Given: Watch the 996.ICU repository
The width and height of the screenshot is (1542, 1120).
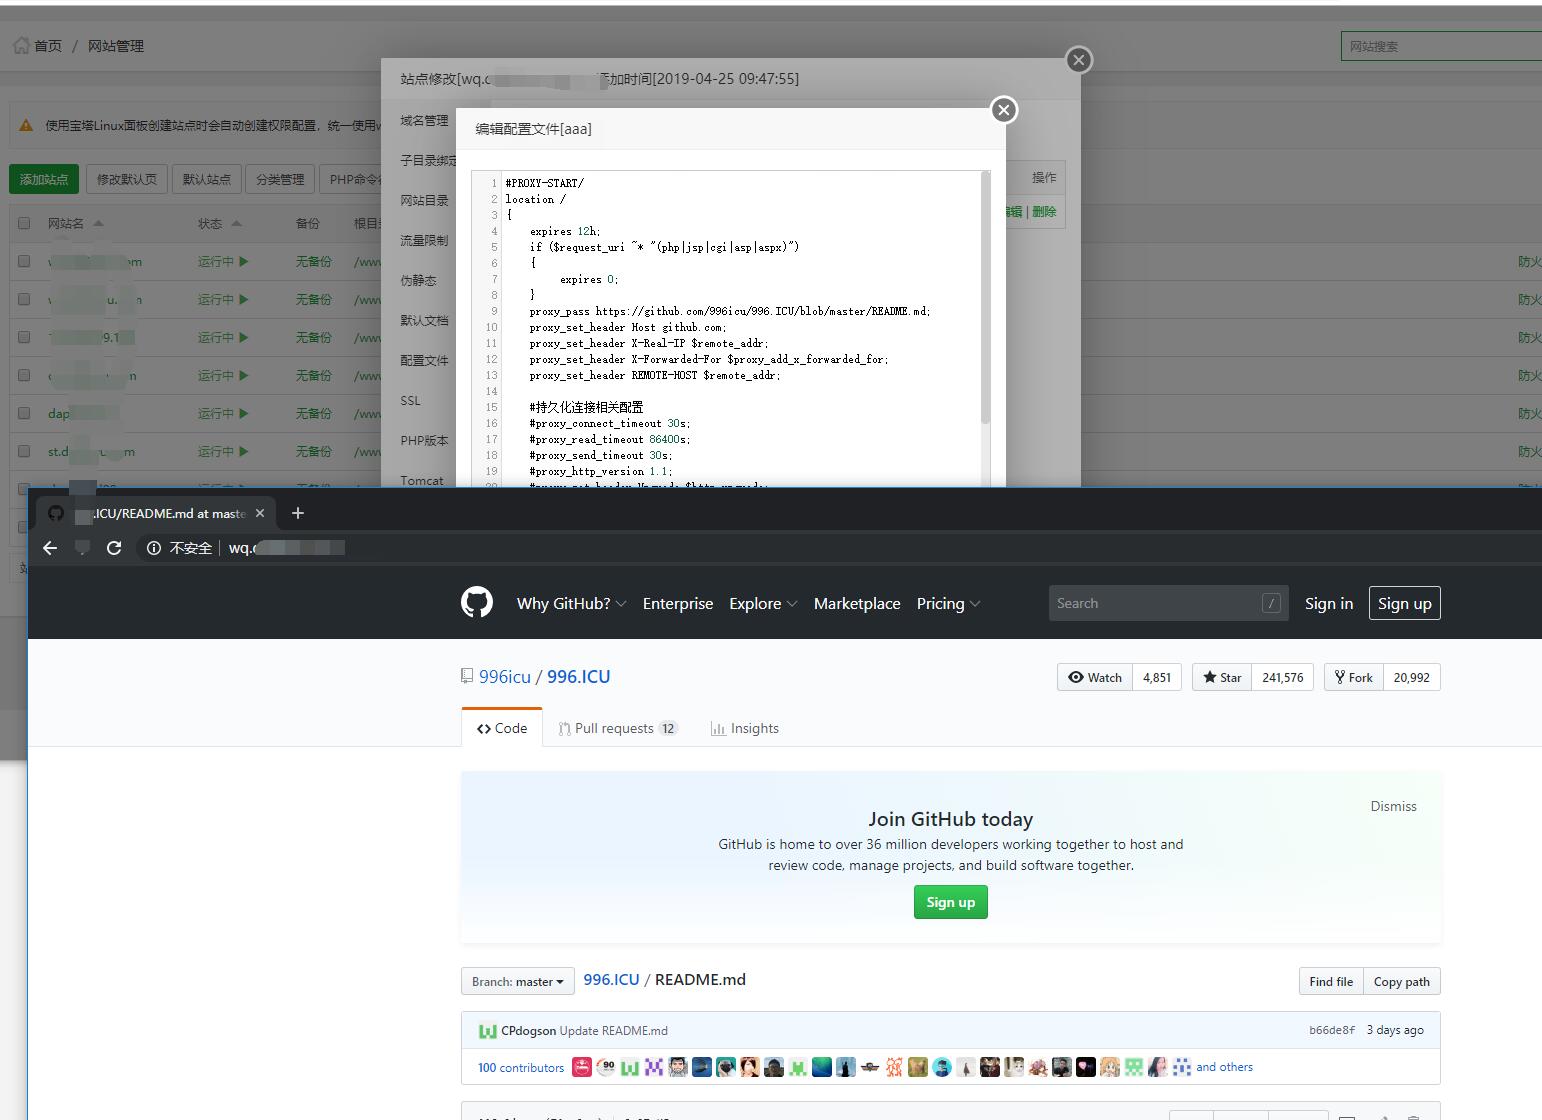Looking at the screenshot, I should pos(1095,677).
